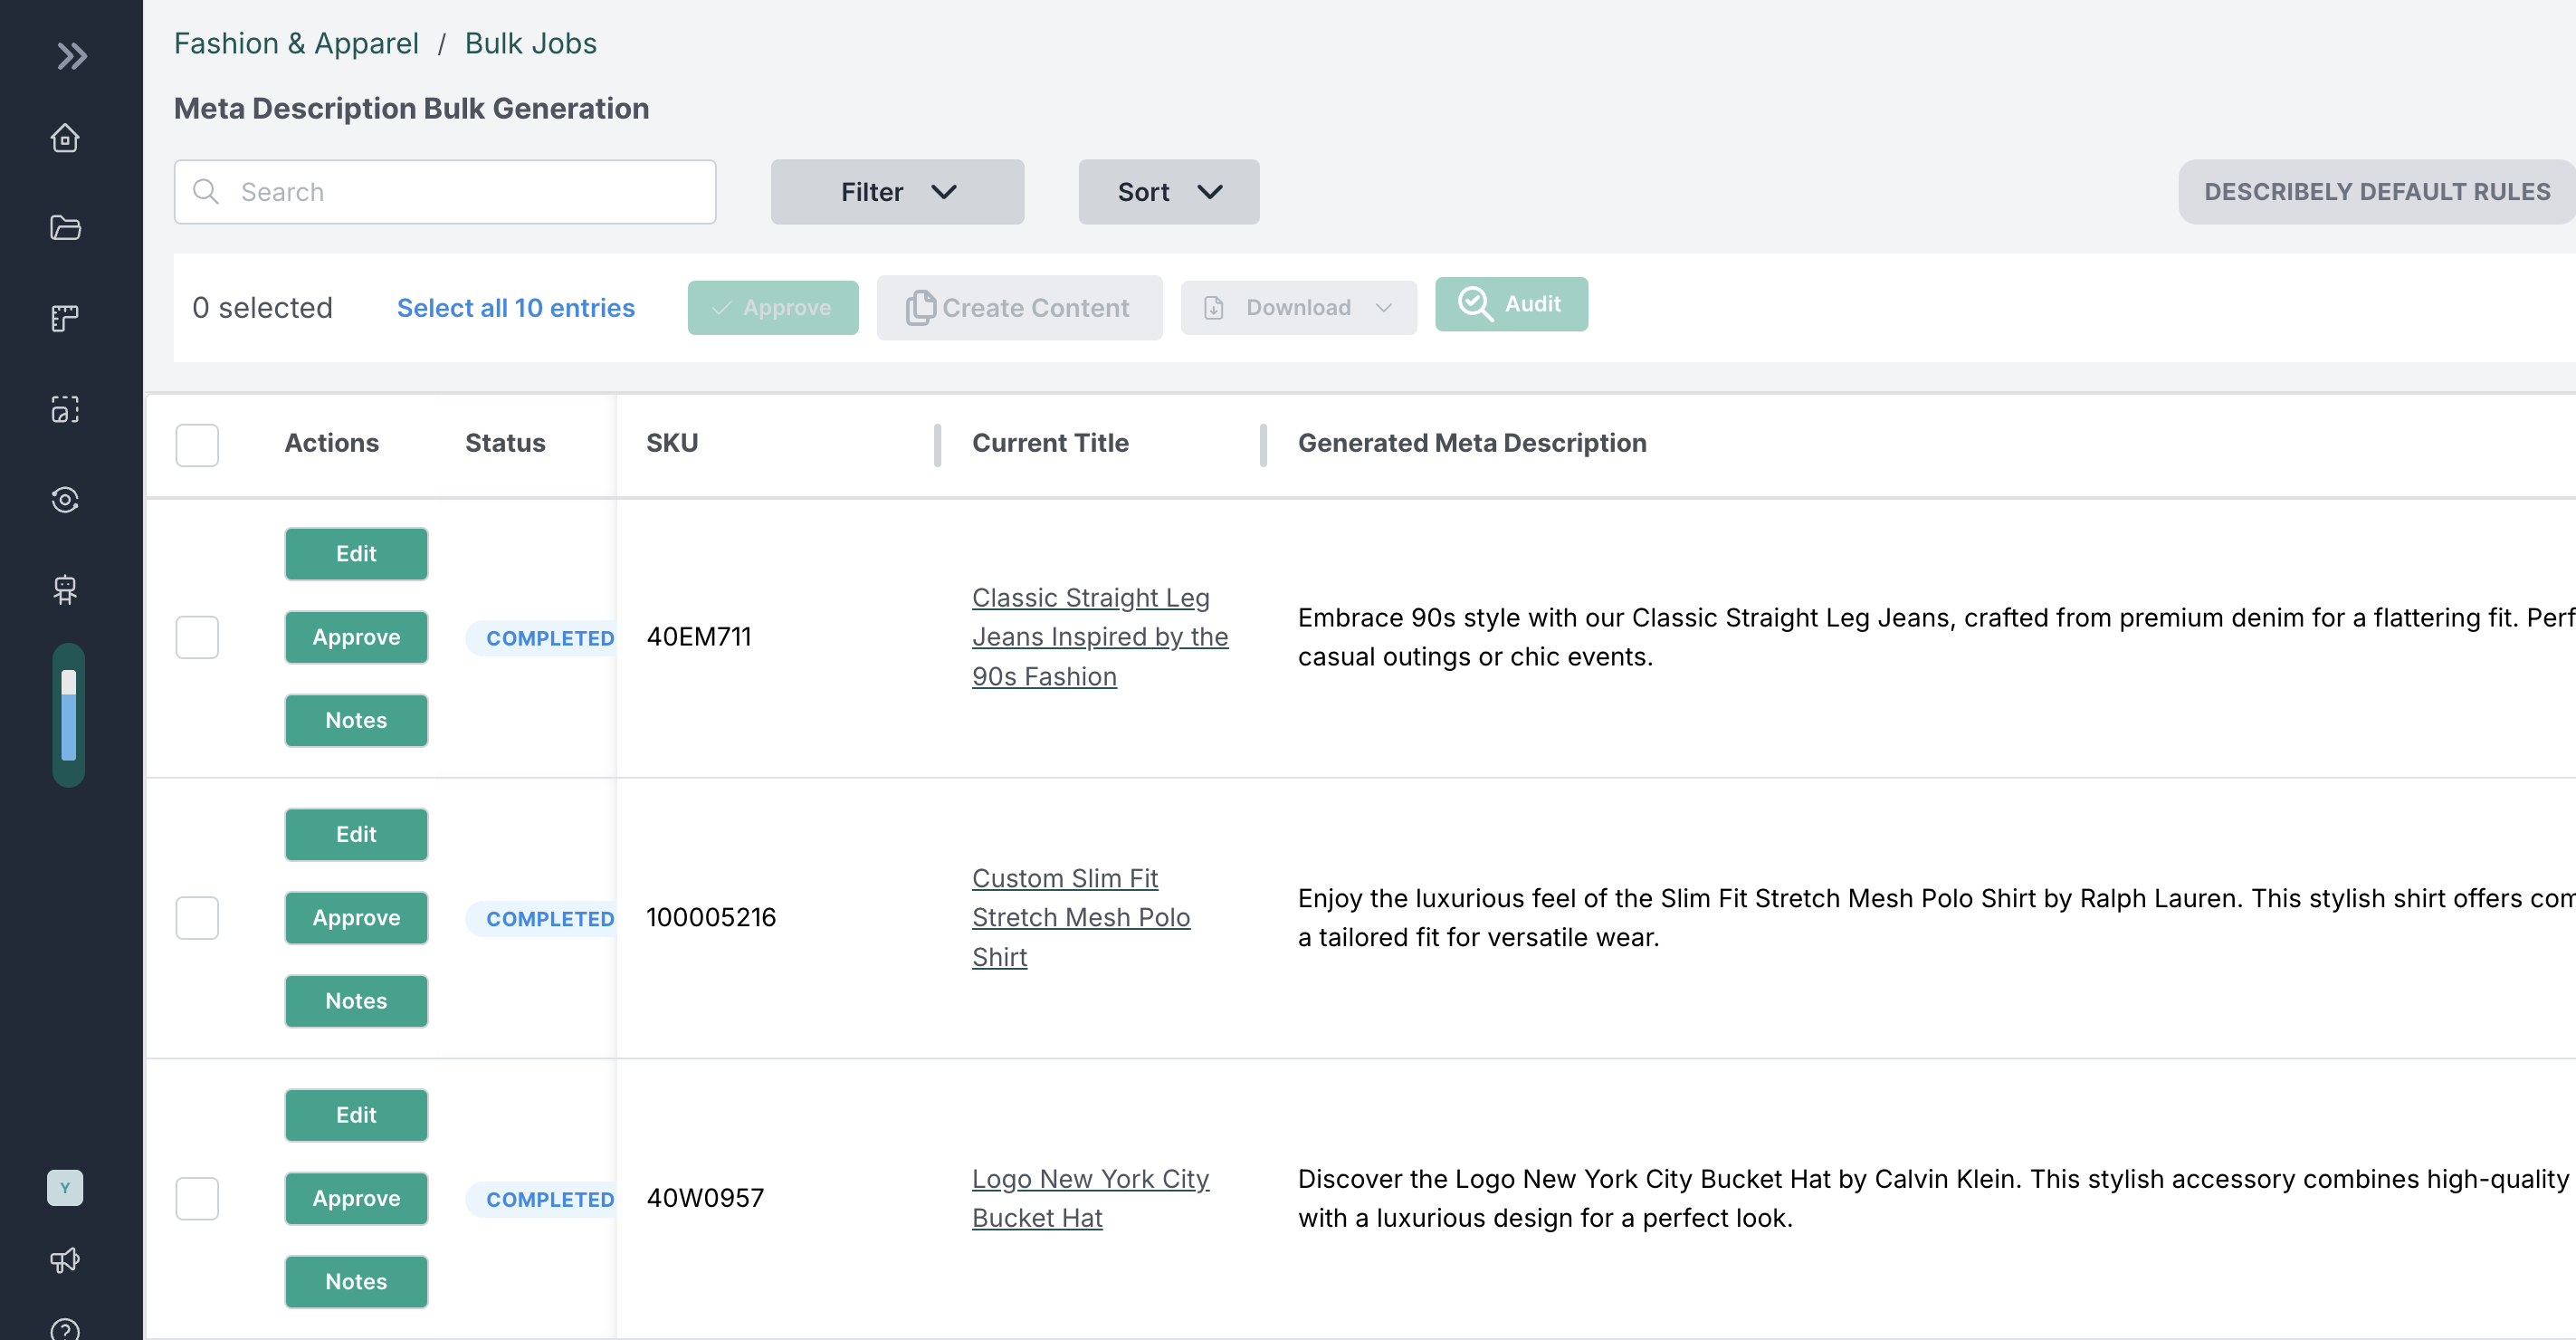Viewport: 2576px width, 1340px height.
Task: Click the COMPLETED badge for 40W0957
Action: pos(541,1199)
